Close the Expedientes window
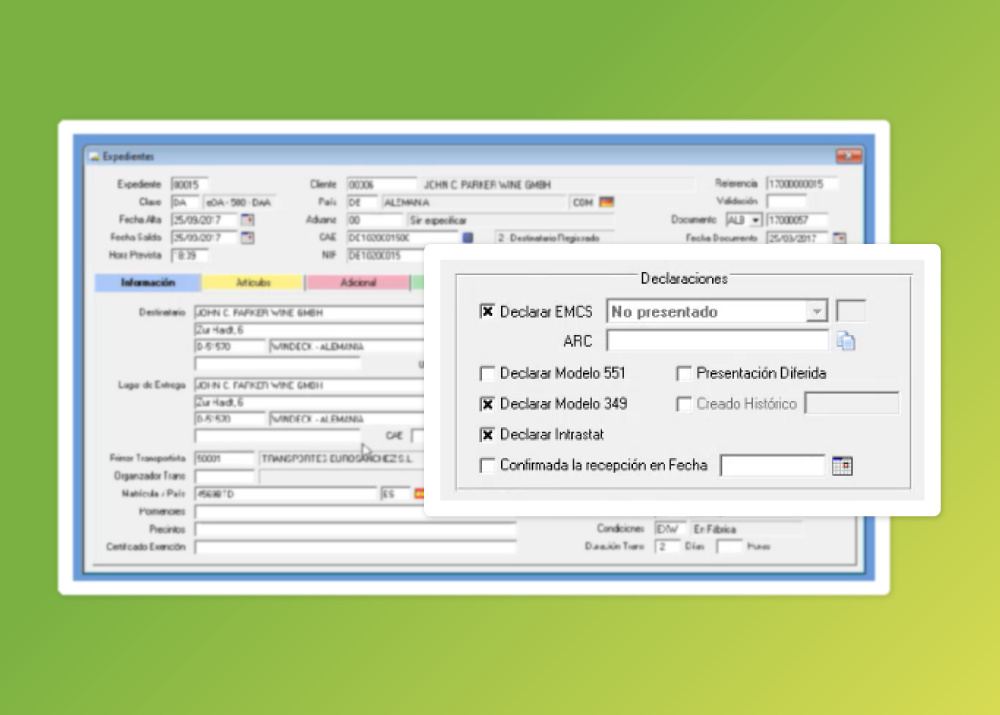 point(849,156)
